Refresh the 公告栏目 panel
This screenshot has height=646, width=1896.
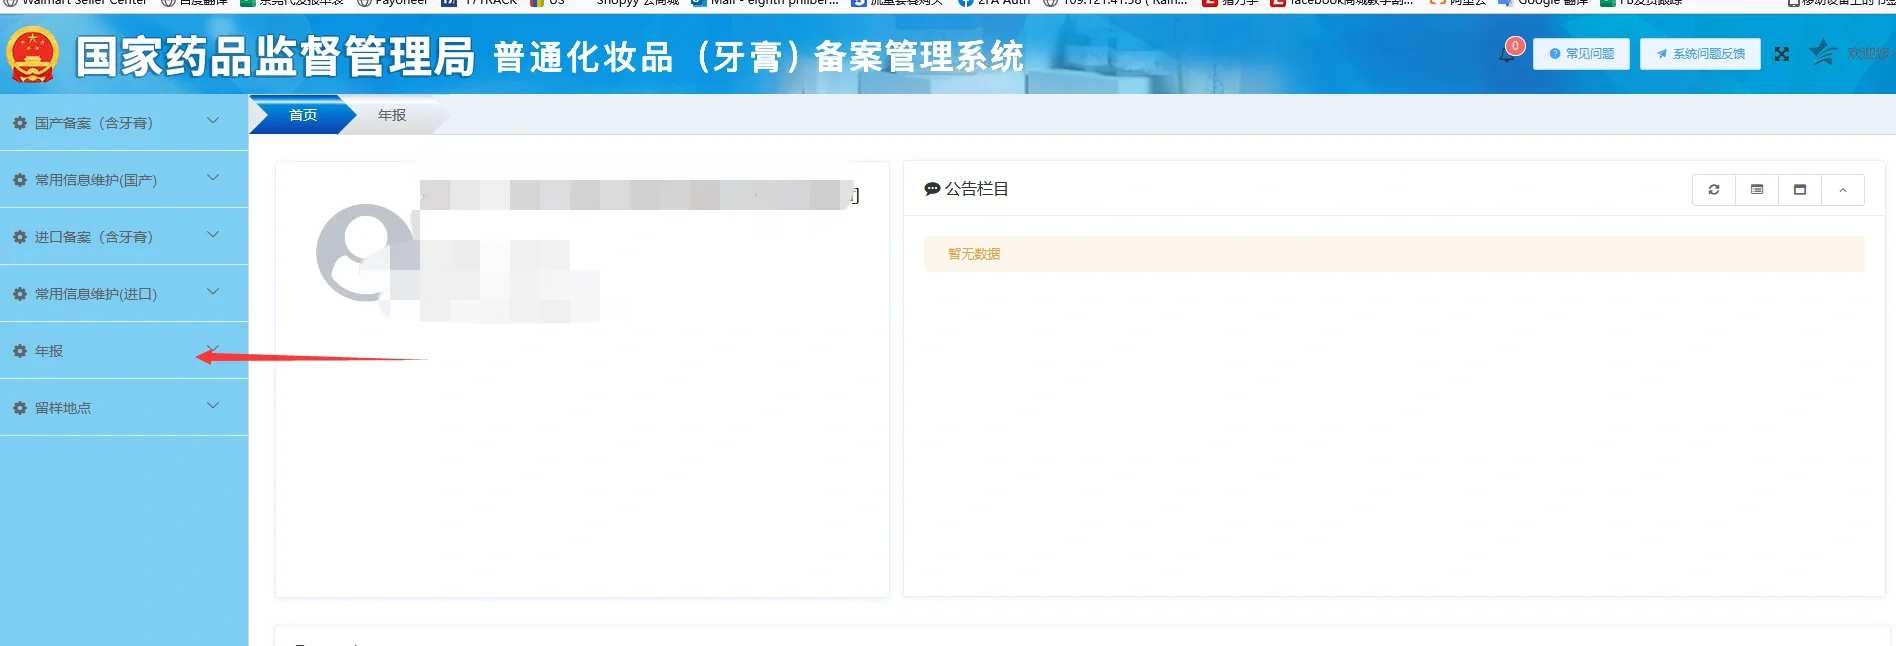pyautogui.click(x=1714, y=190)
